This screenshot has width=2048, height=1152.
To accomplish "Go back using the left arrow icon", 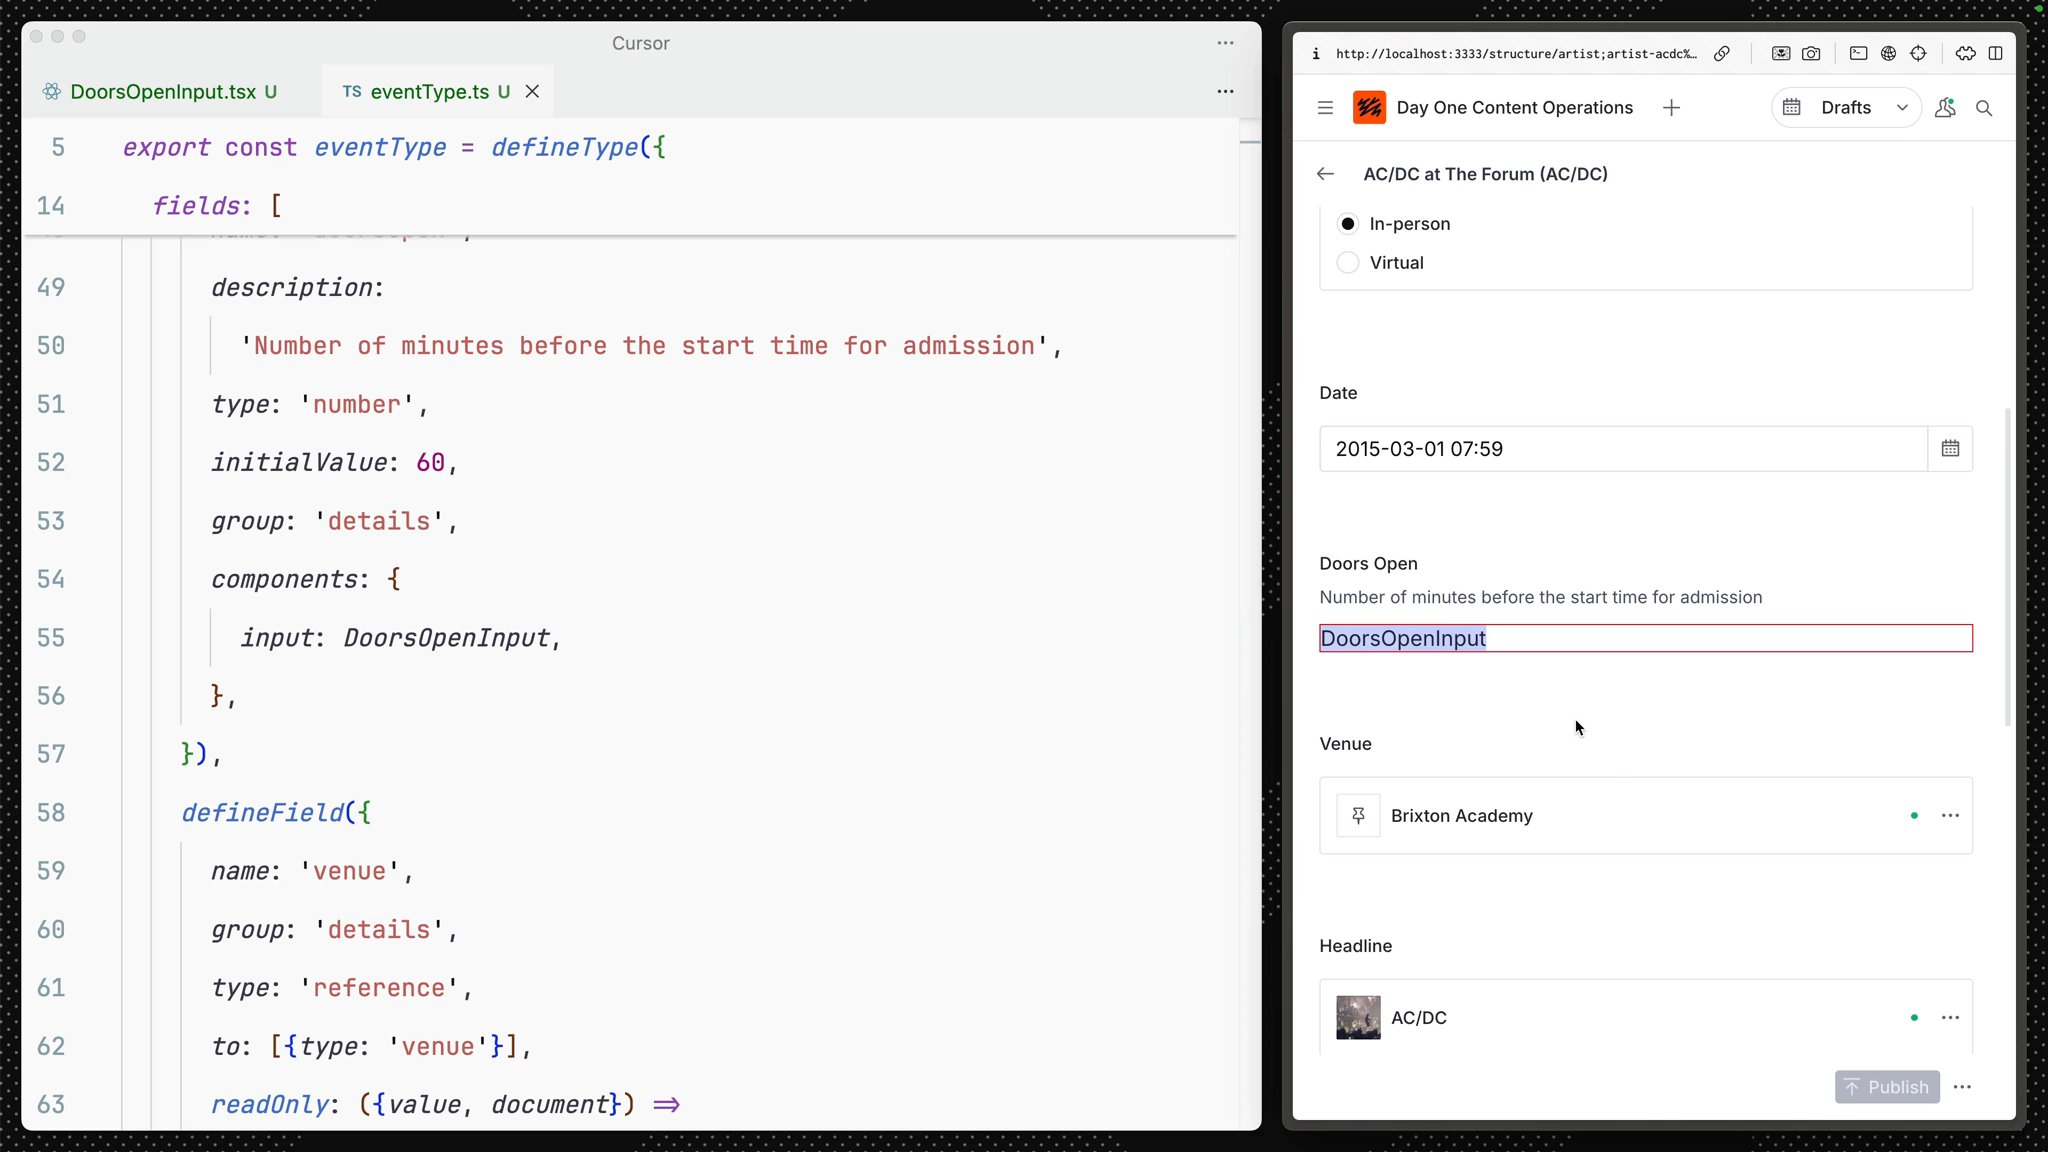I will 1326,174.
